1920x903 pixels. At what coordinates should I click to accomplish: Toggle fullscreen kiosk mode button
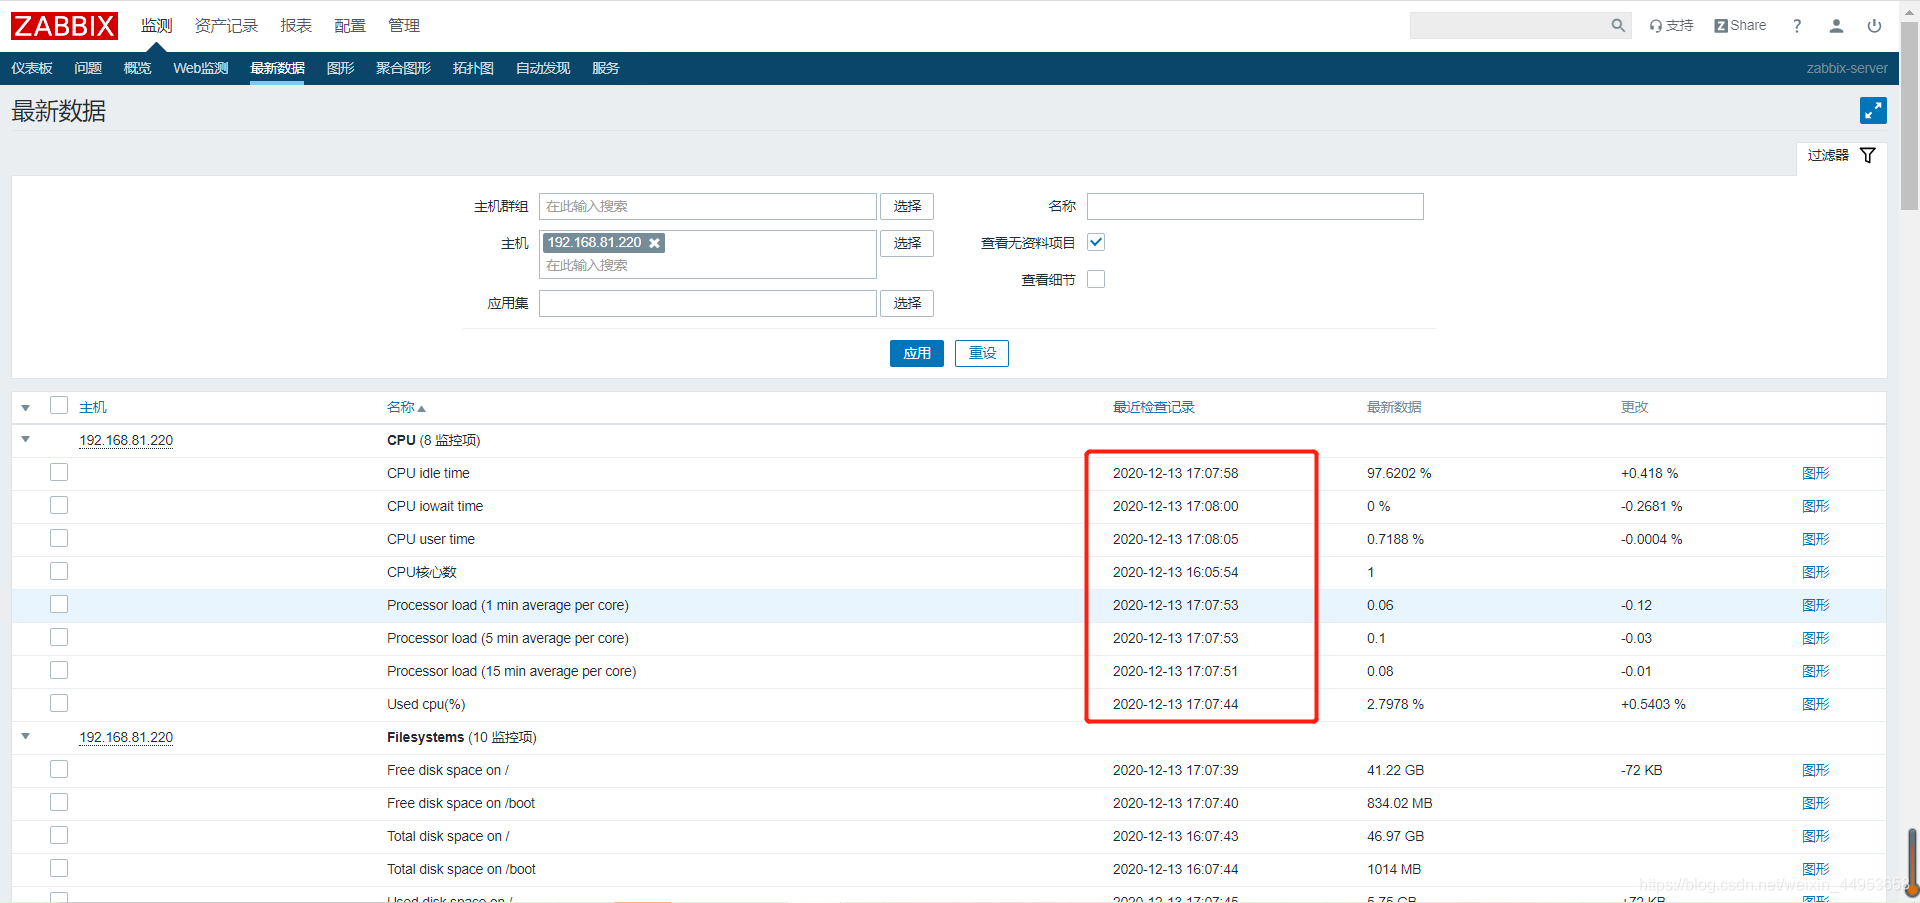(1873, 111)
